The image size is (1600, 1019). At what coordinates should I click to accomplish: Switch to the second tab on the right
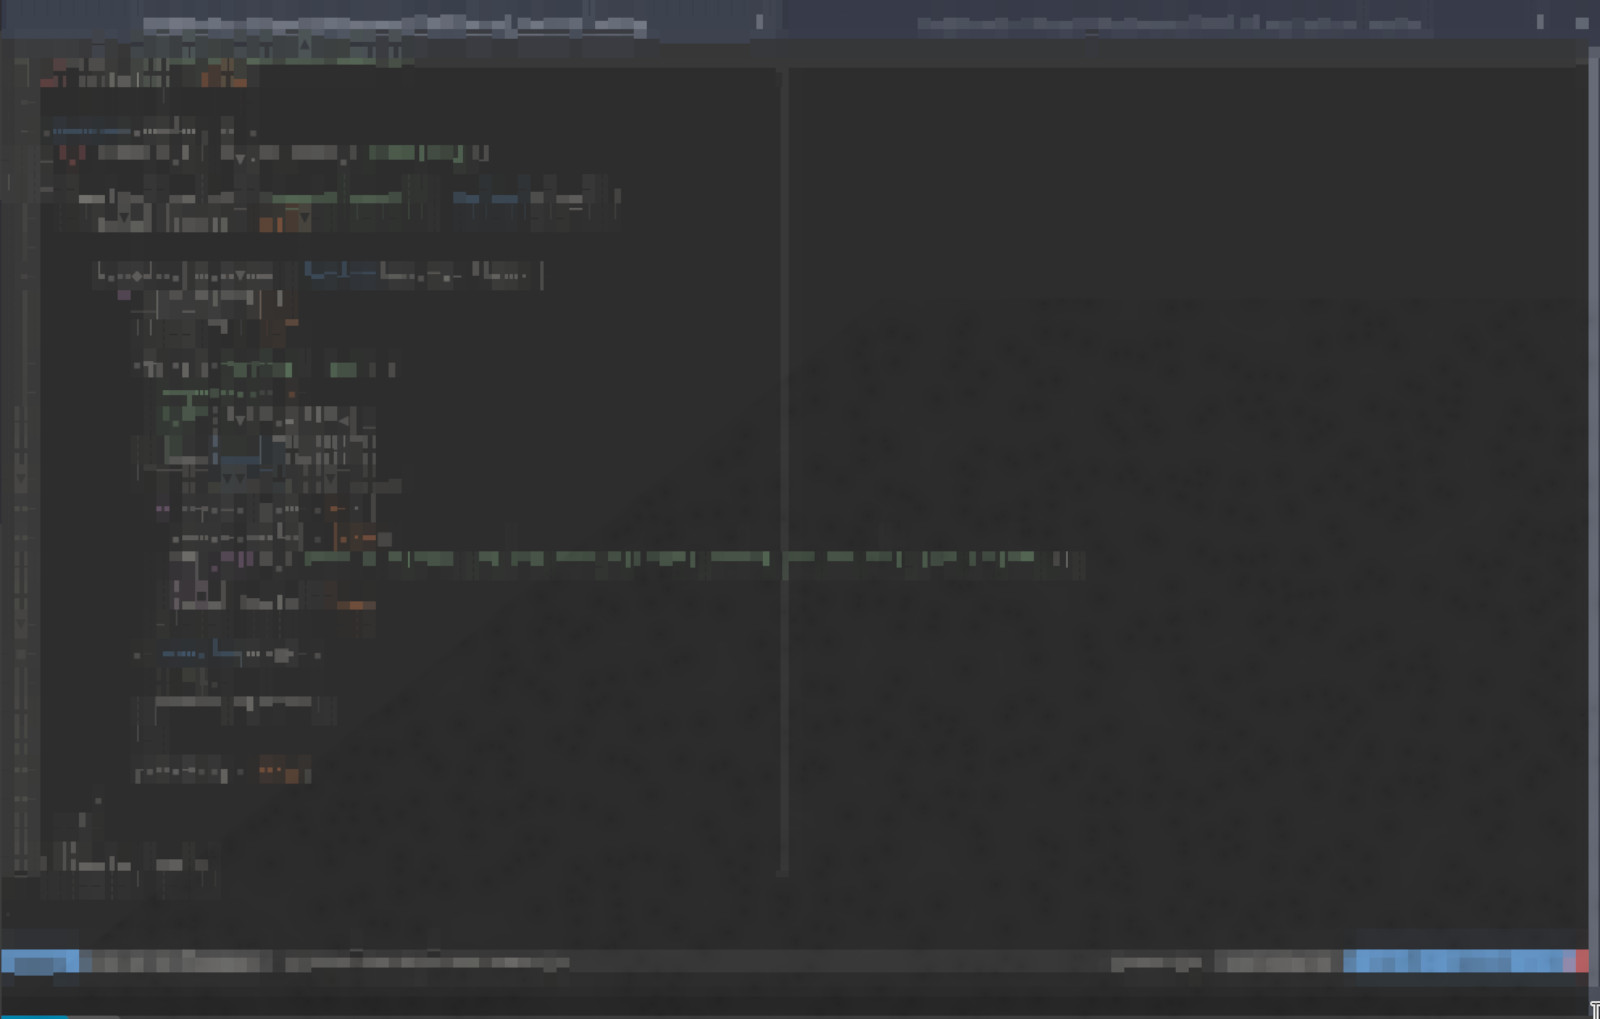(1168, 23)
